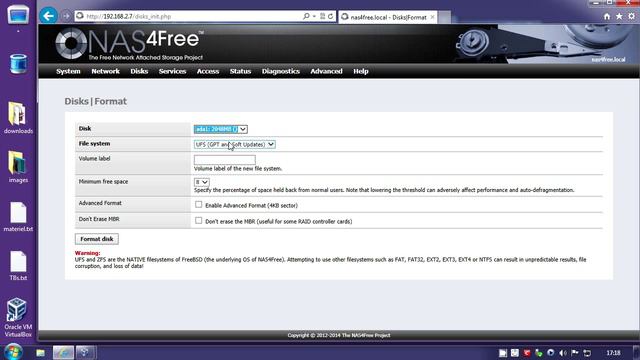Open the Advanced menu
This screenshot has width=640, height=360.
click(326, 71)
